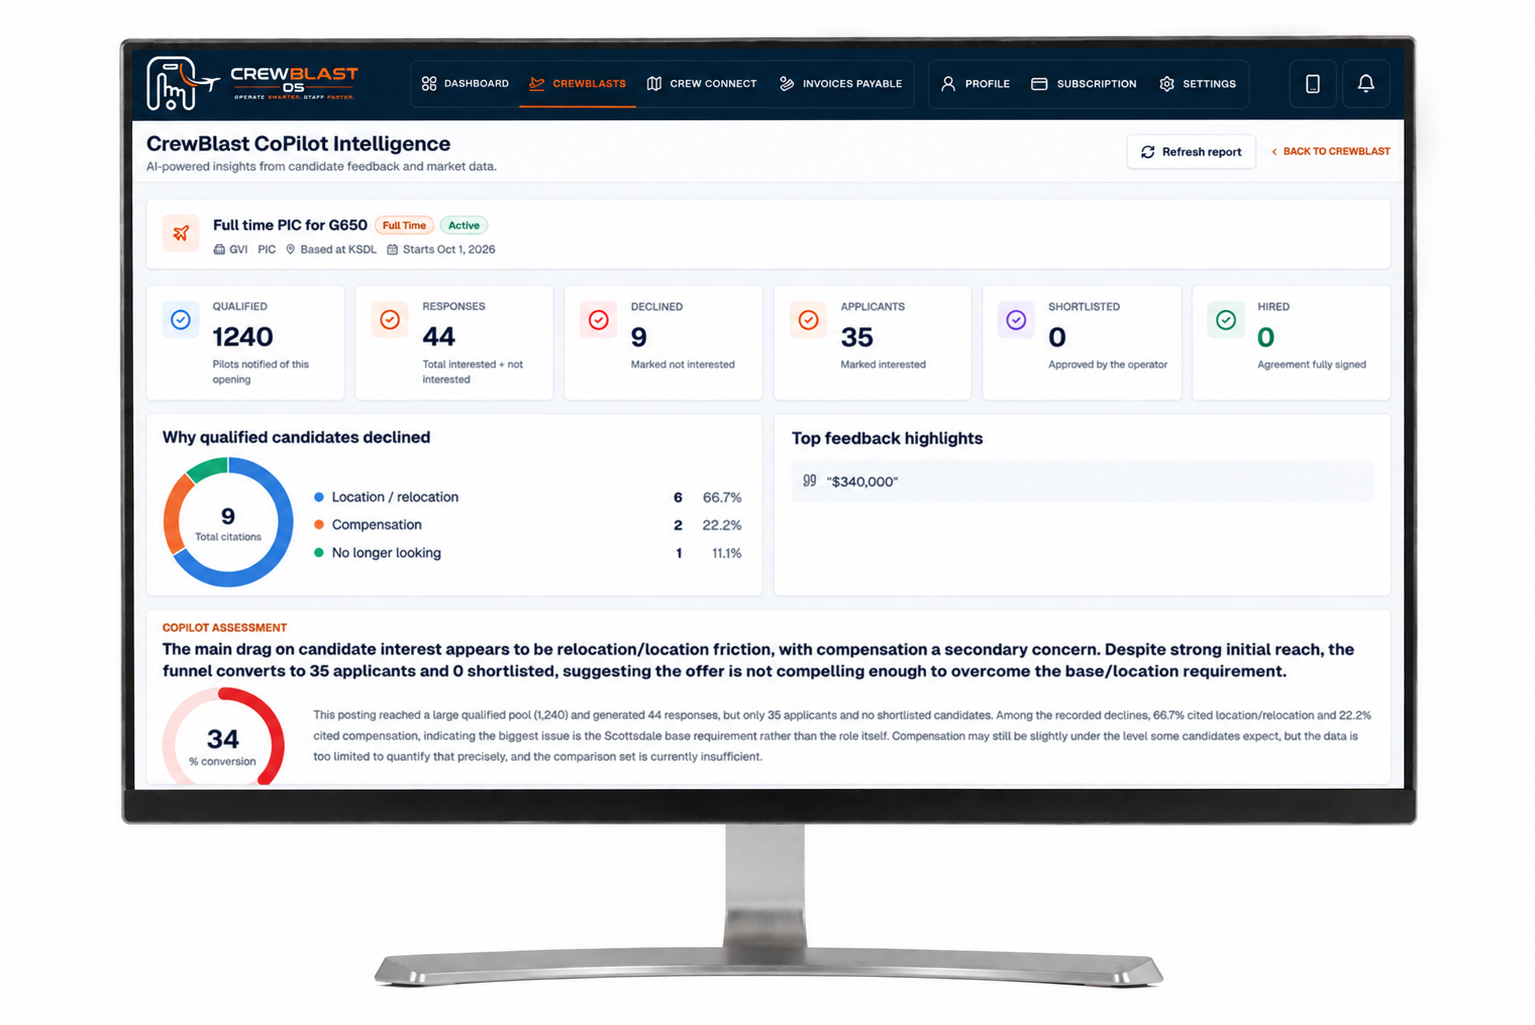Click the quote icon in feedback highlights
The image size is (1535, 1025).
click(x=810, y=481)
